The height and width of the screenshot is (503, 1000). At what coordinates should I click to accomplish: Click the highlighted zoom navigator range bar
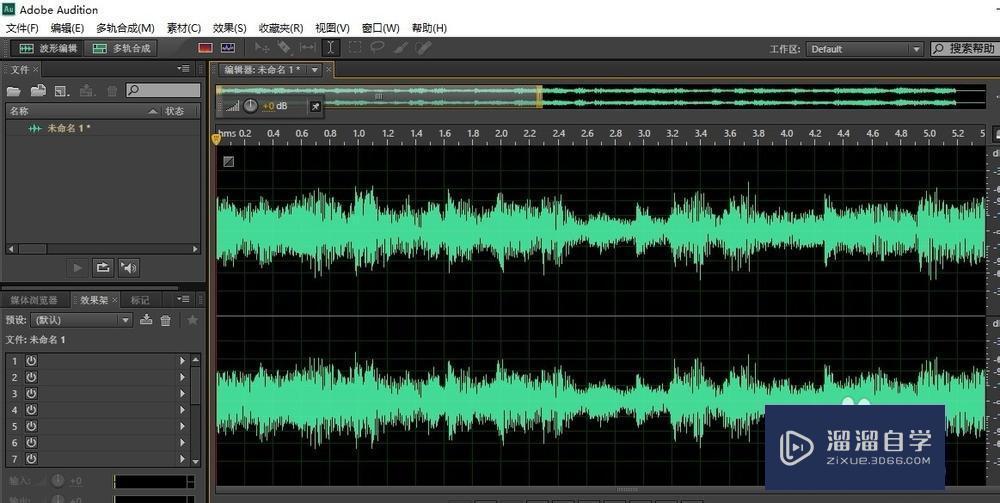pos(379,96)
